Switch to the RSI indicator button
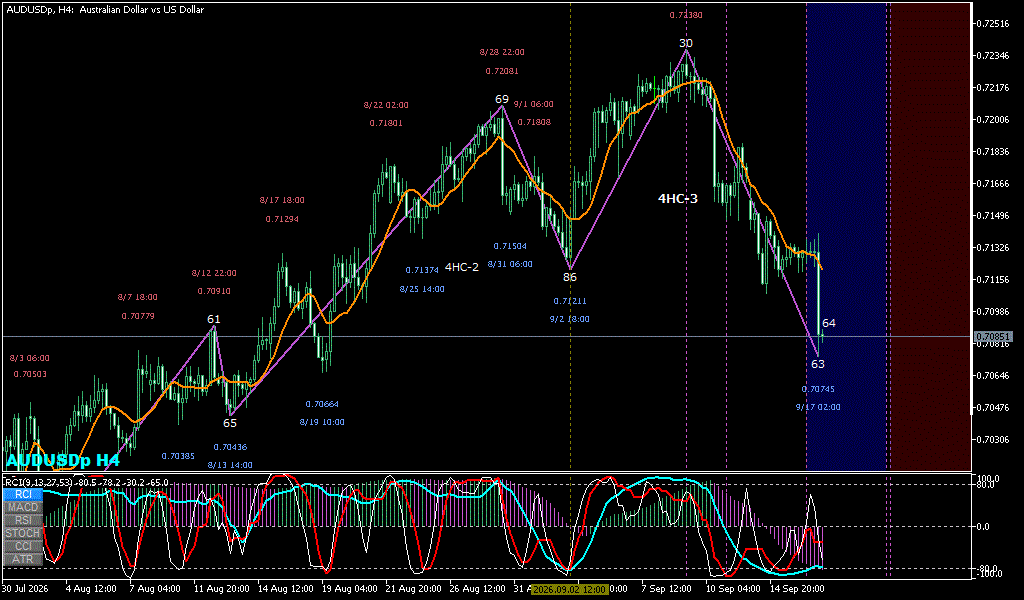1024x600 pixels. click(23, 520)
